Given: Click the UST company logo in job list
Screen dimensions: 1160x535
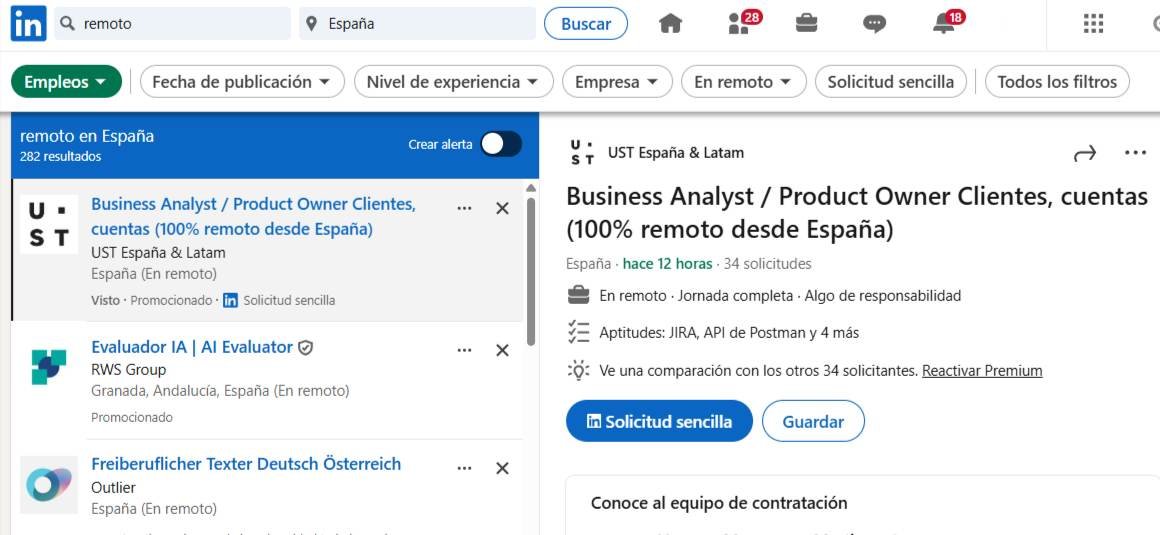Looking at the screenshot, I should (49, 224).
